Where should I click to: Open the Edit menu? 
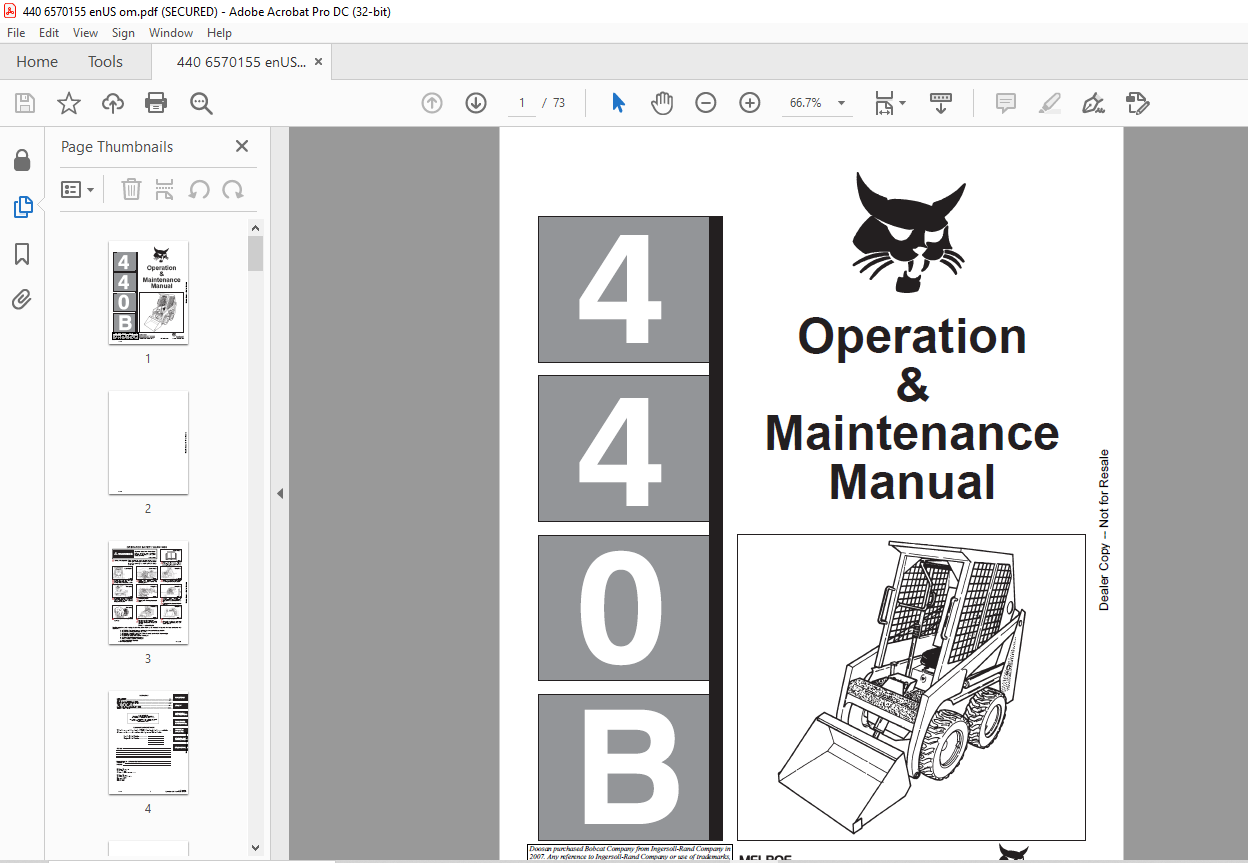[x=49, y=33]
